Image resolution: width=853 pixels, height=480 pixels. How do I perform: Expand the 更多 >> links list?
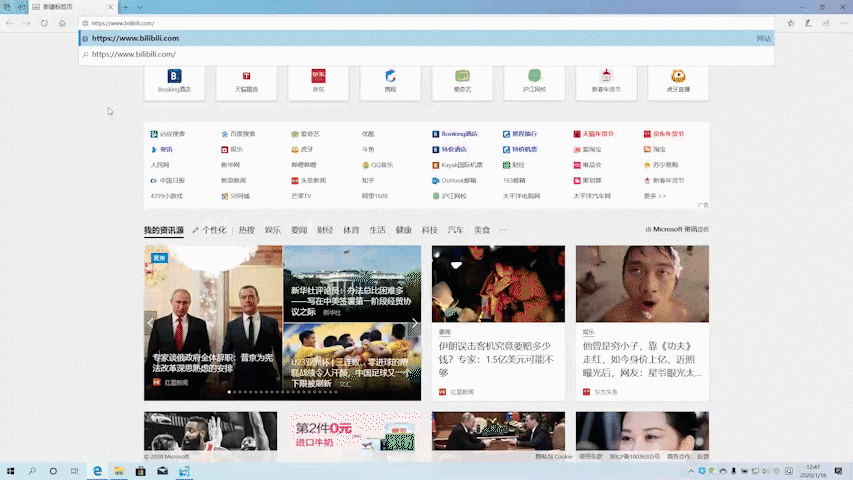[x=655, y=196]
